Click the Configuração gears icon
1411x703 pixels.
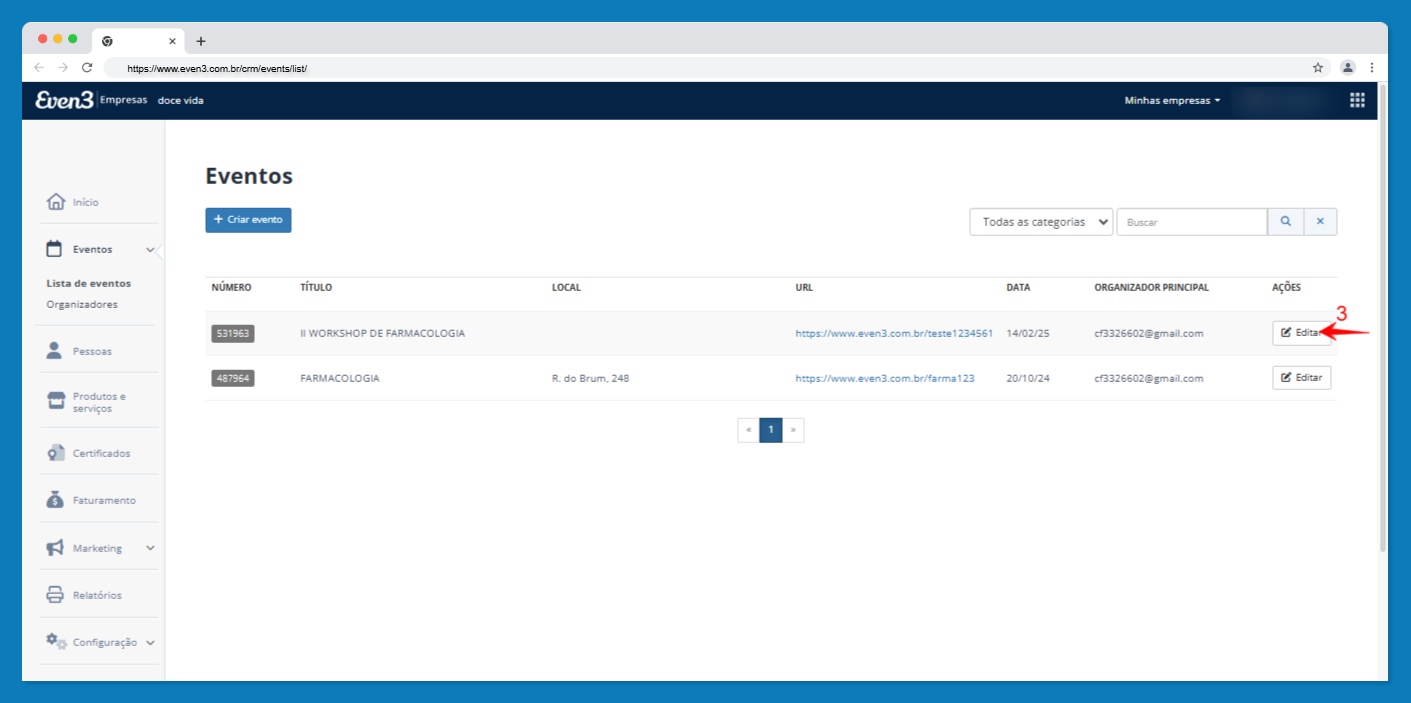point(57,642)
